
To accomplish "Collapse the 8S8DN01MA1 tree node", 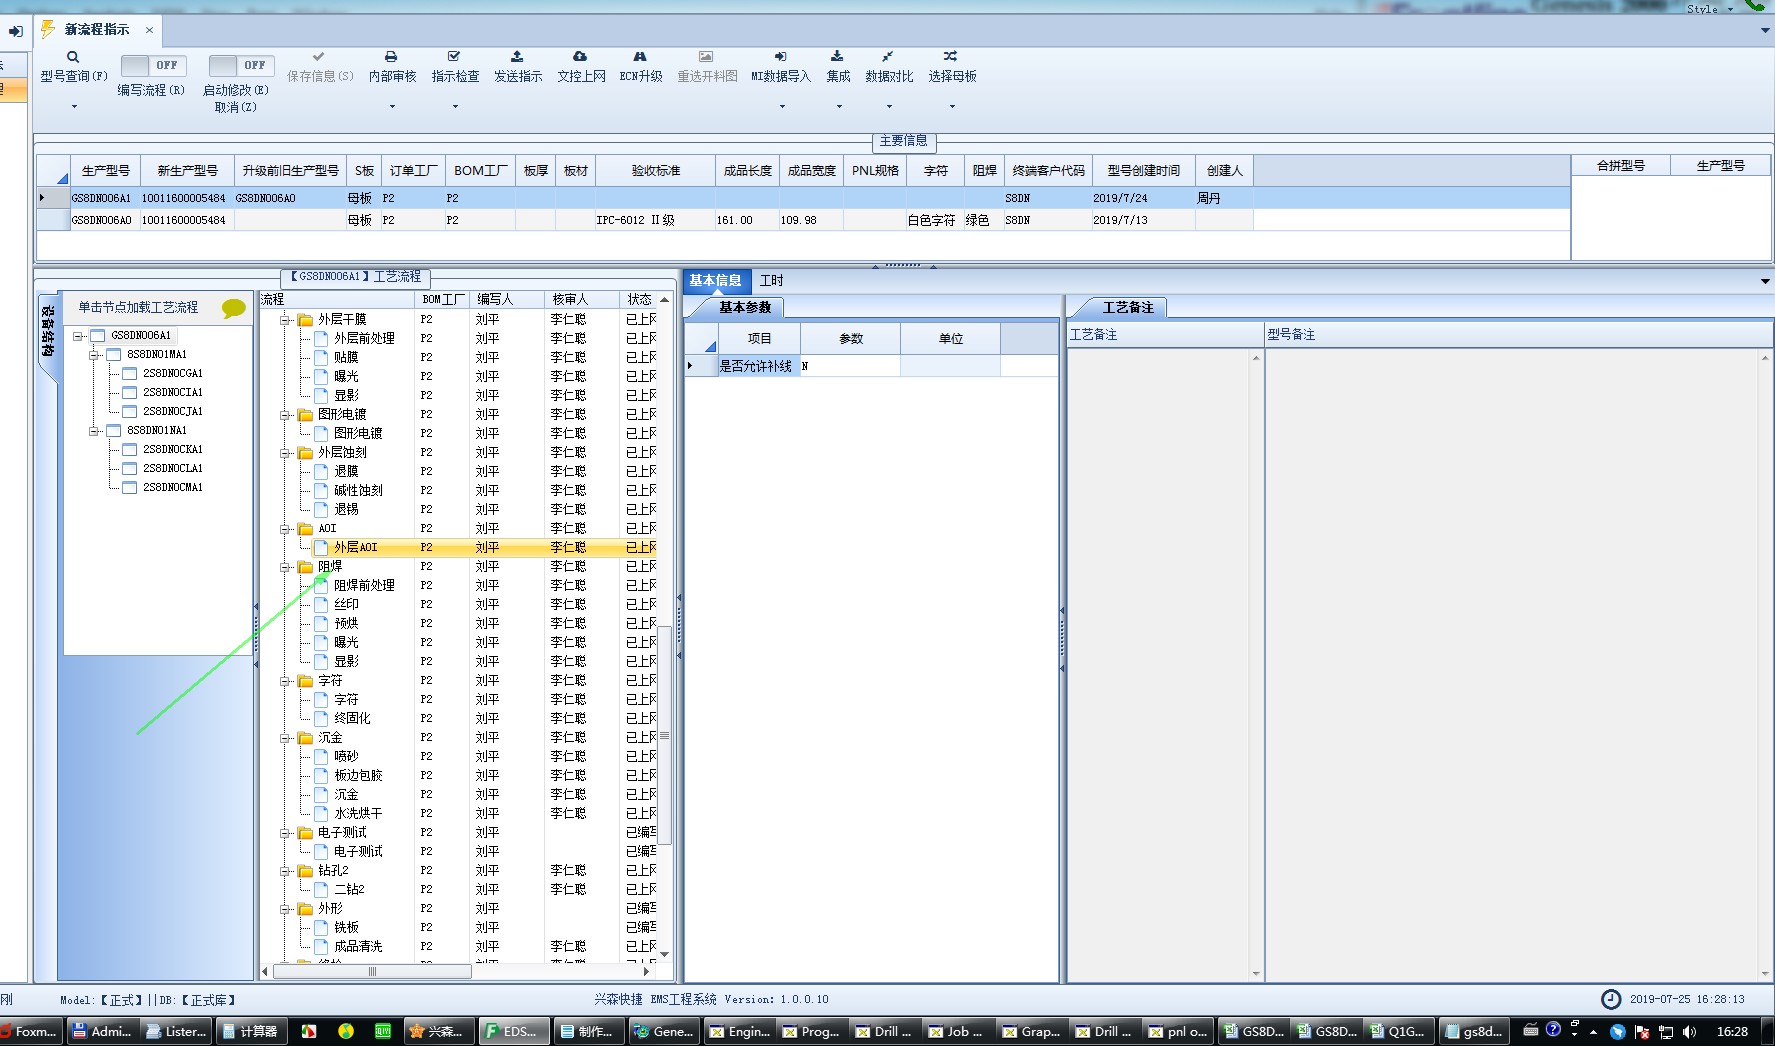I will point(94,355).
